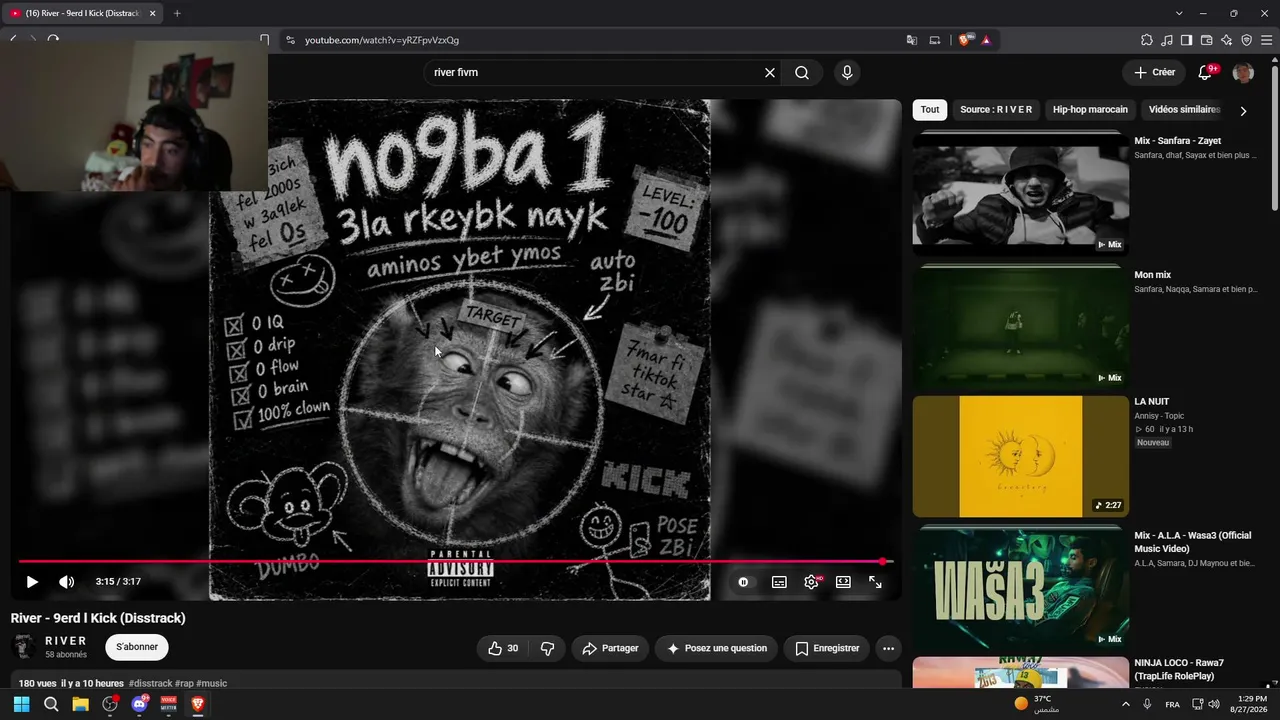Switch player to theater mode
The height and width of the screenshot is (720, 1280).
(x=843, y=582)
